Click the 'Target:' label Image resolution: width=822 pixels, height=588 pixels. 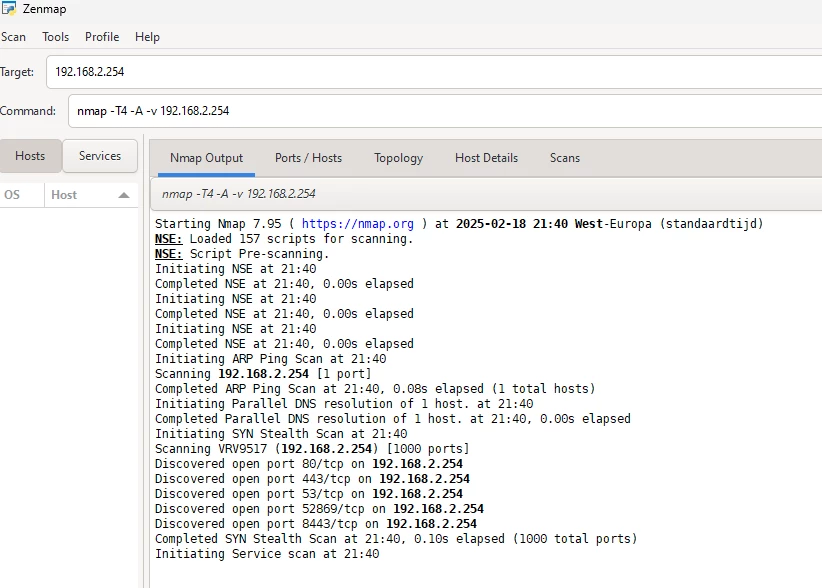pos(17,72)
